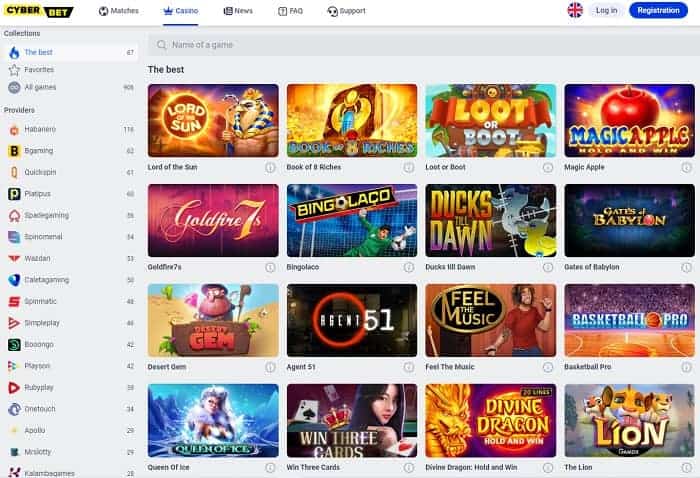Go to the FAQ page

(x=290, y=11)
